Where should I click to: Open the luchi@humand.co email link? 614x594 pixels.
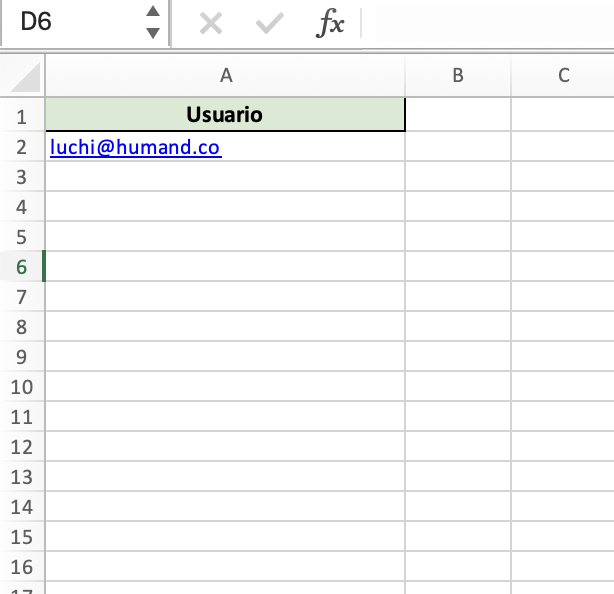tap(135, 147)
